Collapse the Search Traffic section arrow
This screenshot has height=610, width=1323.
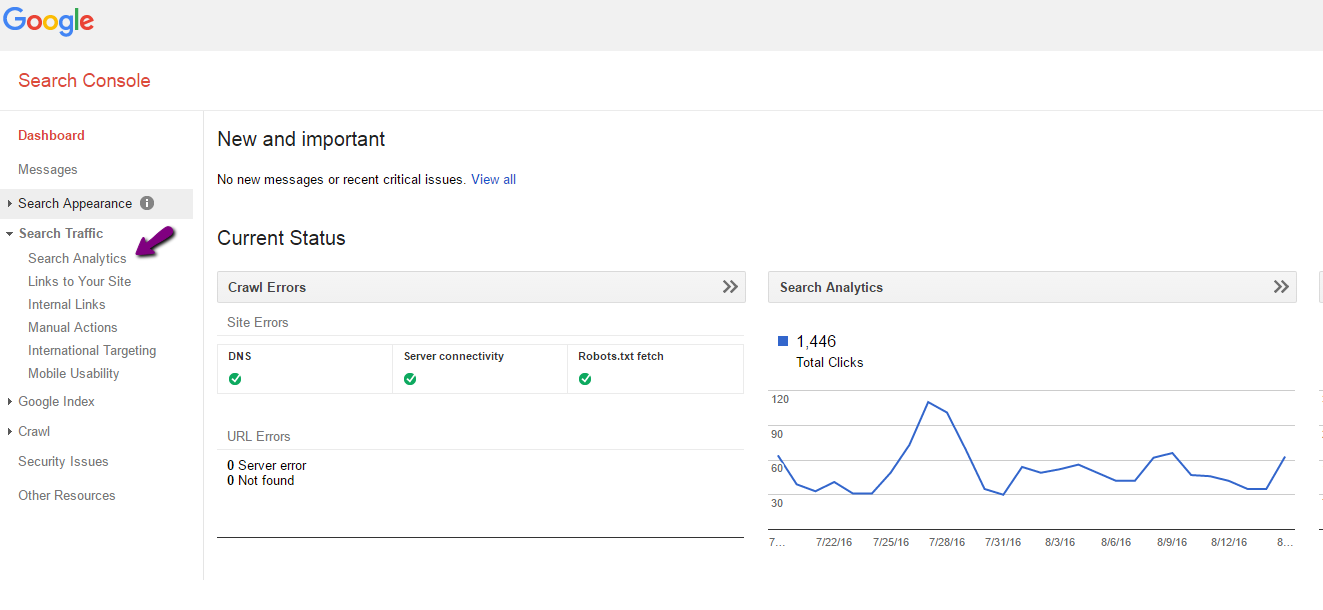(x=10, y=234)
